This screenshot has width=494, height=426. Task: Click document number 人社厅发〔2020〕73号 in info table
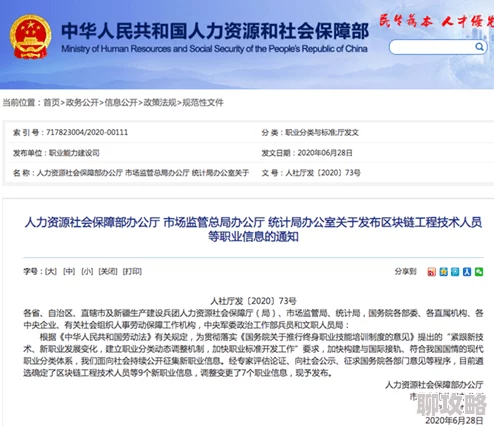pyautogui.click(x=323, y=173)
